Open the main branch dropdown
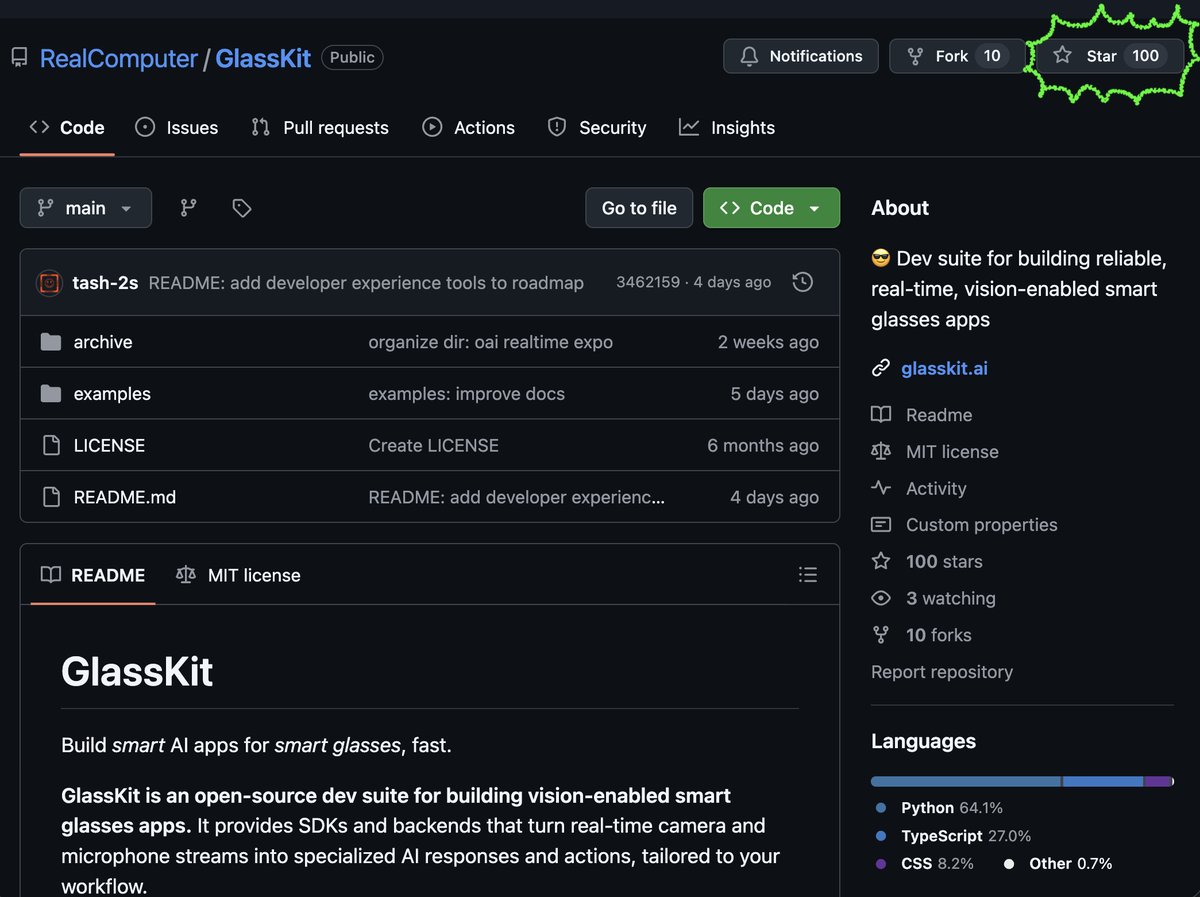 tap(86, 208)
